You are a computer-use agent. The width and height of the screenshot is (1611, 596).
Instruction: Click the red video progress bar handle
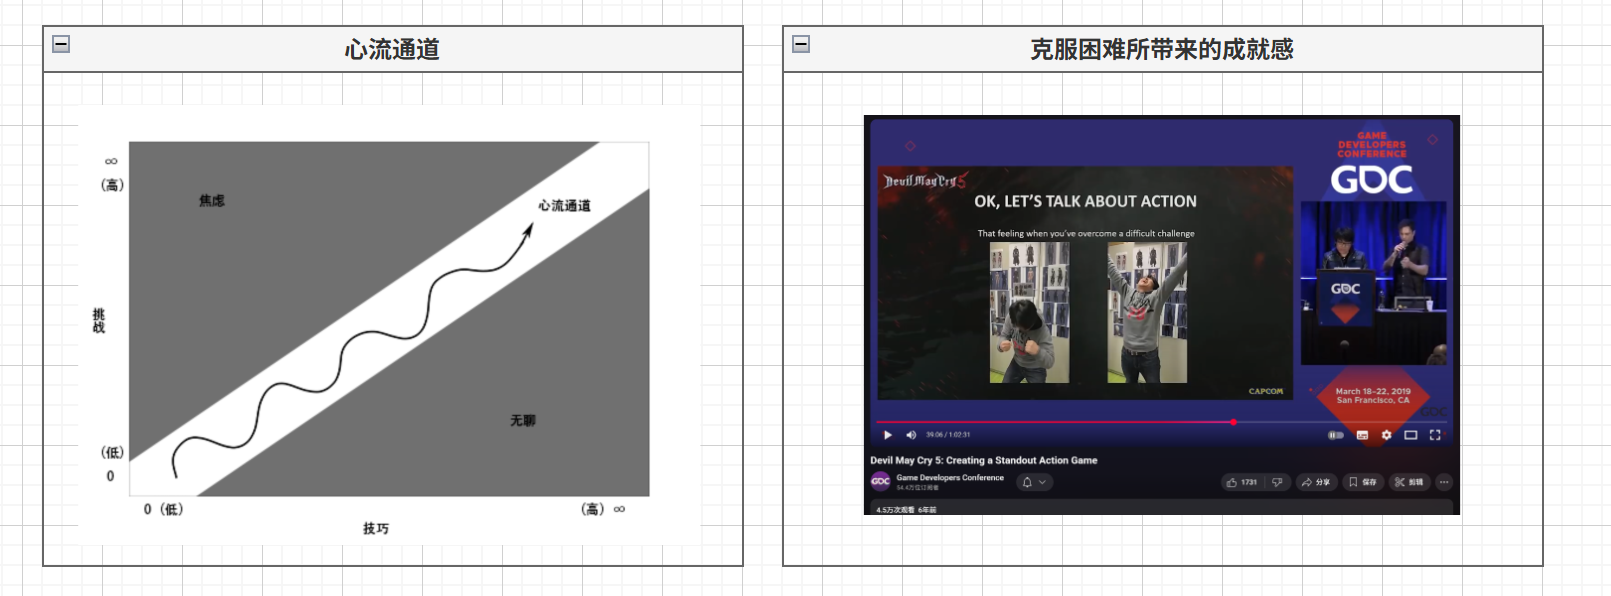[1233, 422]
